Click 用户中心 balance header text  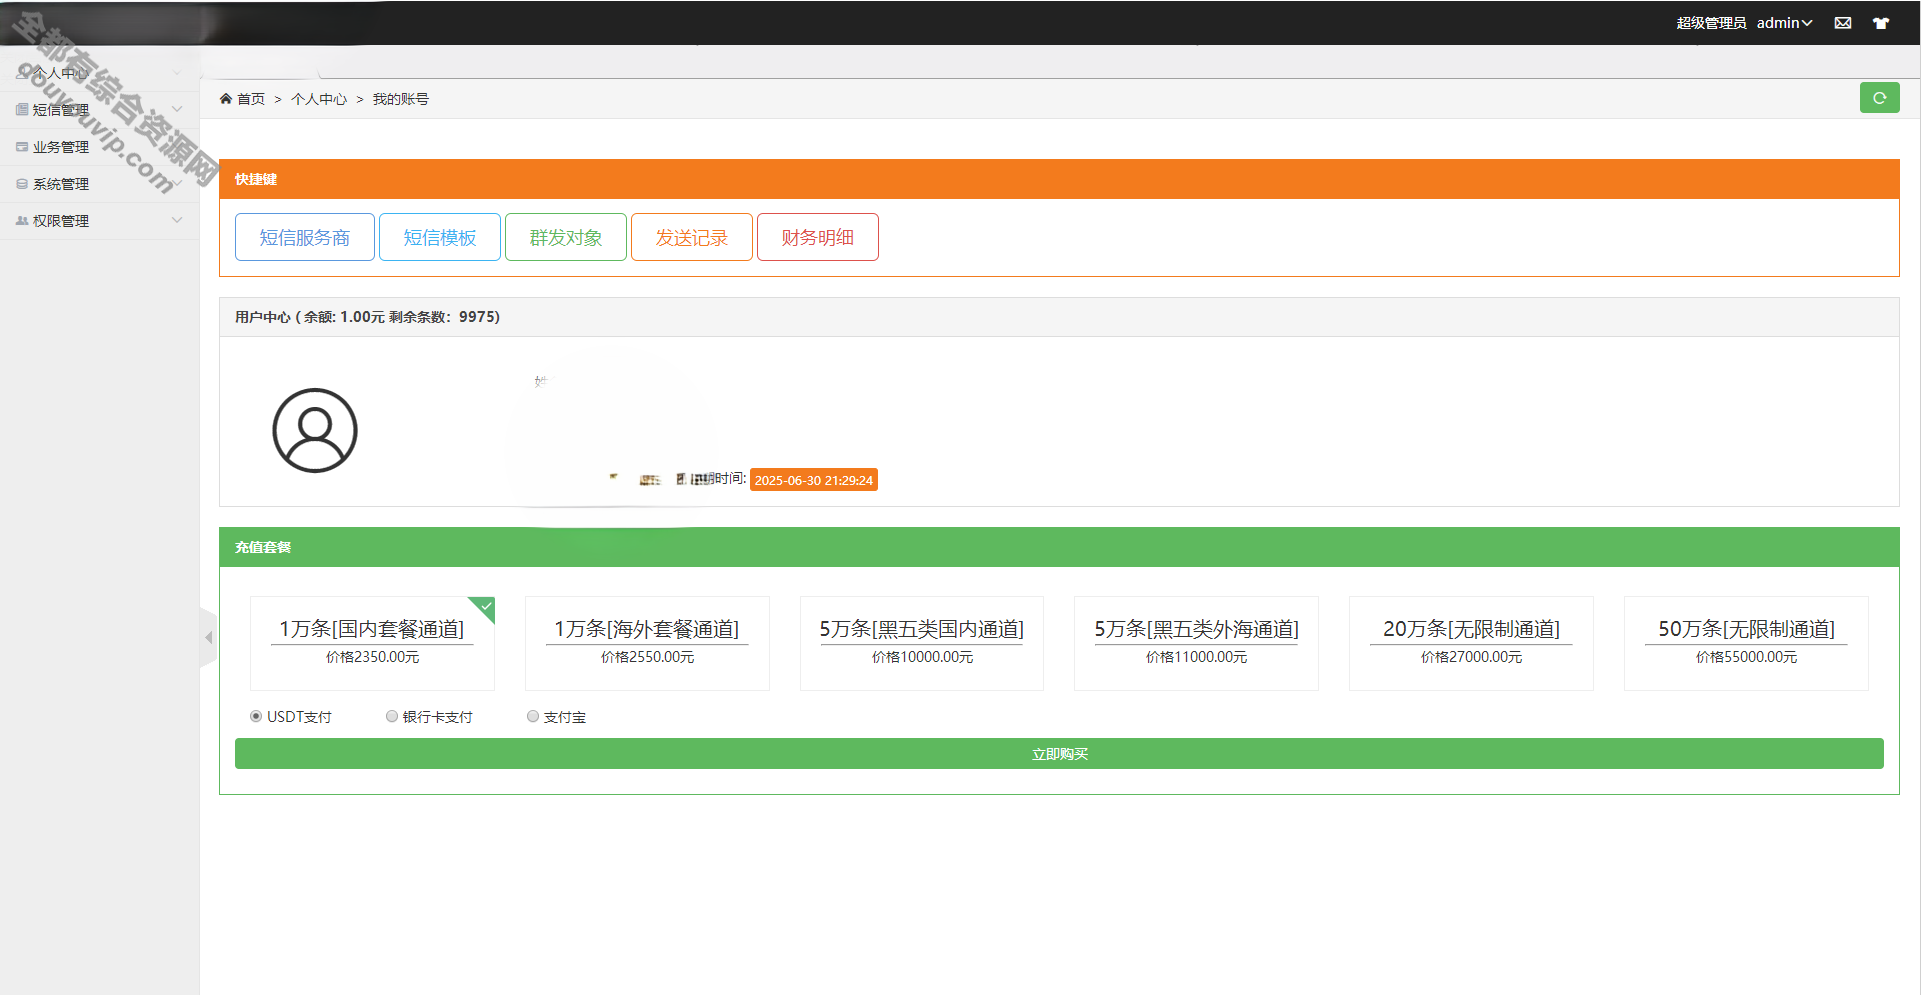(x=367, y=317)
